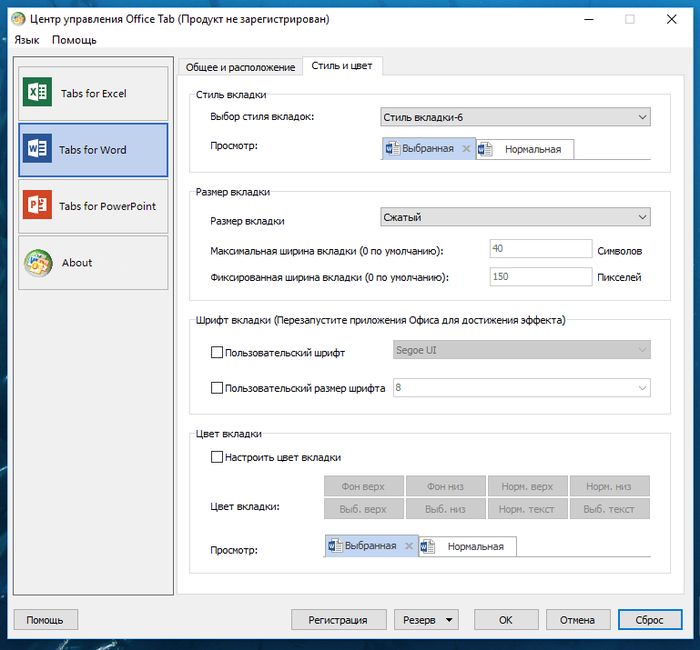
Task: Open the About section in the sidebar
Action: [93, 262]
